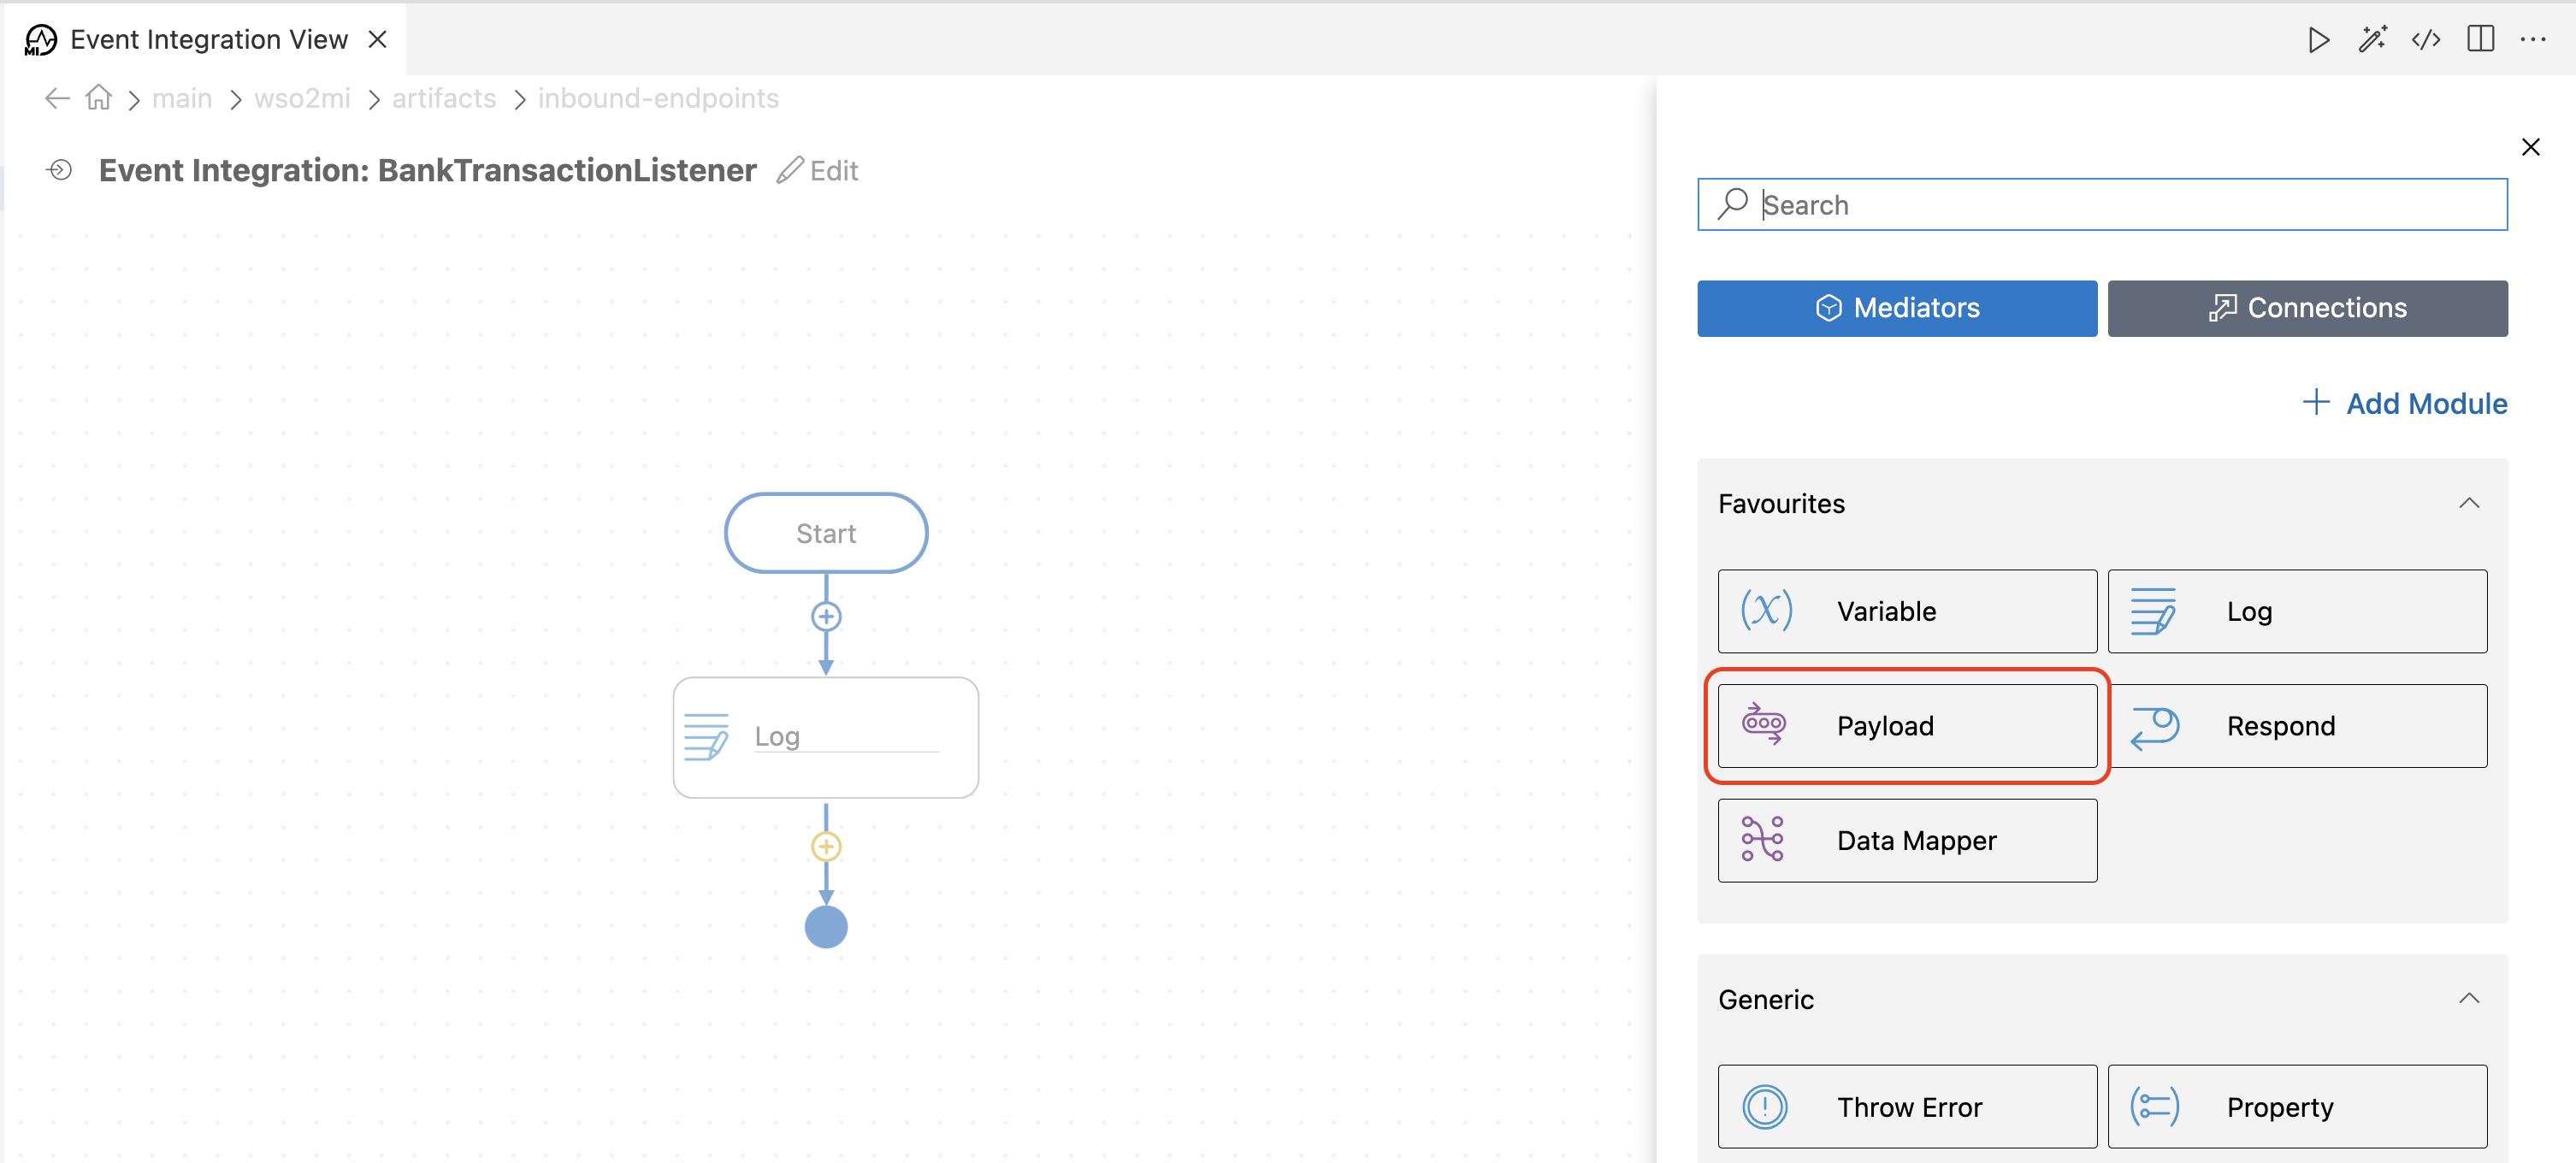Select the Data Mapper mediator
The width and height of the screenshot is (2576, 1163).
point(1906,840)
